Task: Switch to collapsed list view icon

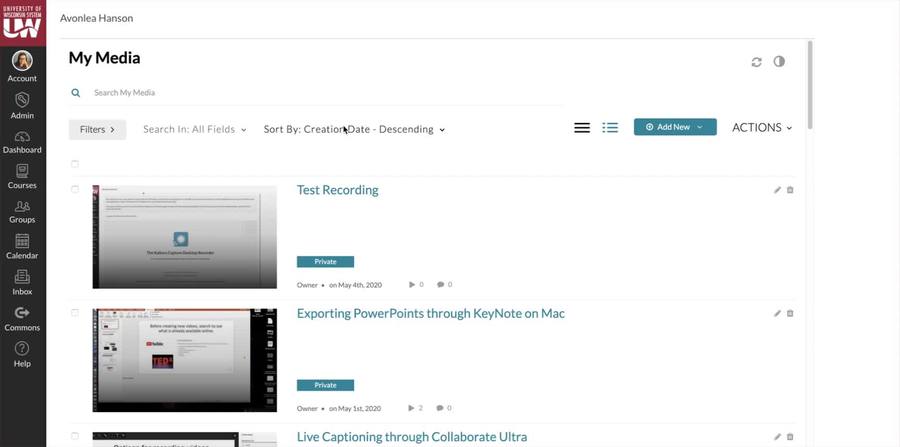Action: click(x=582, y=127)
